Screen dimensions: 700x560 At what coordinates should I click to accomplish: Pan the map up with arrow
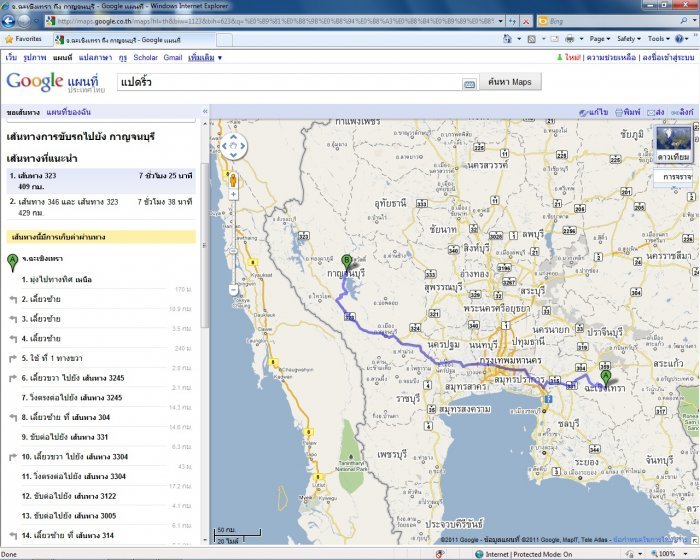pyautogui.click(x=233, y=137)
